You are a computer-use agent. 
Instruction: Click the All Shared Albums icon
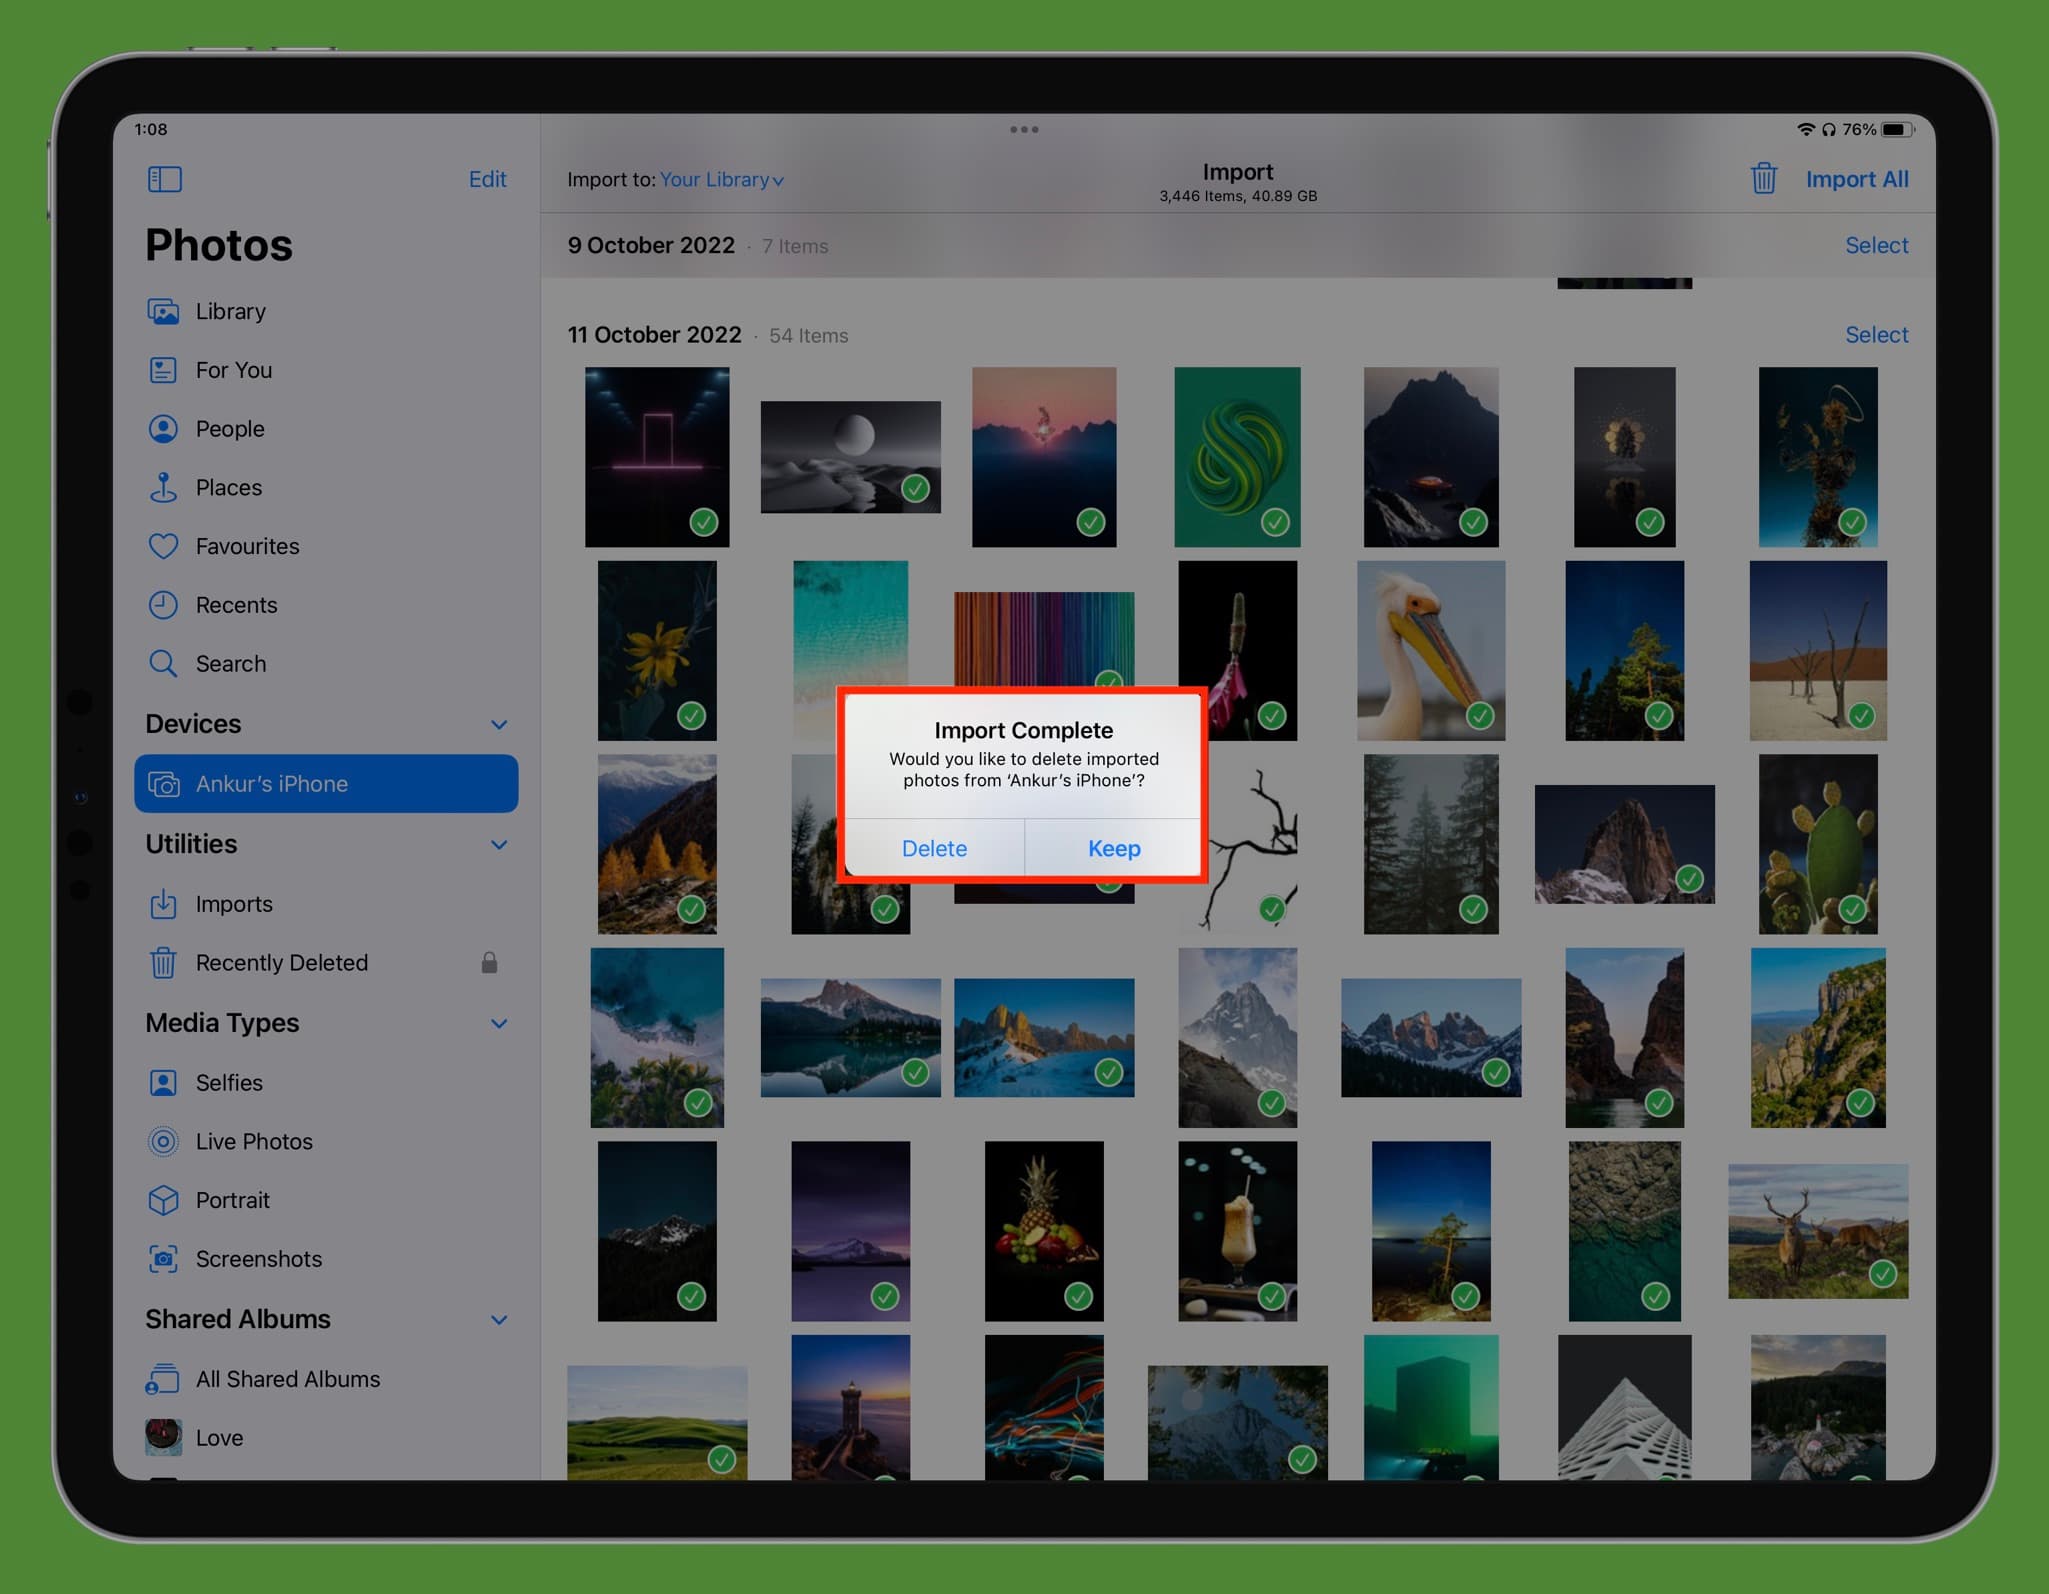[x=163, y=1379]
